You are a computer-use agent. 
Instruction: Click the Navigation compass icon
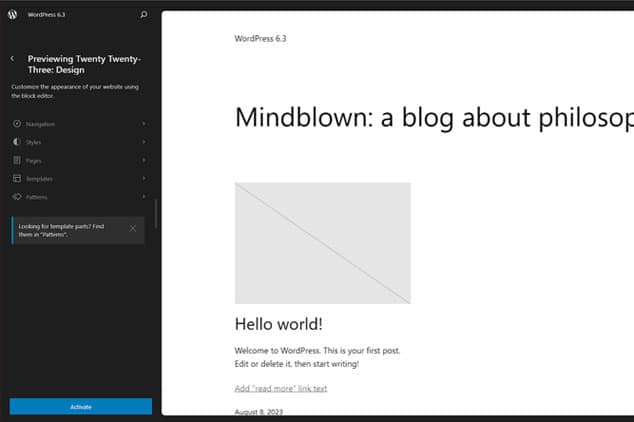point(17,124)
